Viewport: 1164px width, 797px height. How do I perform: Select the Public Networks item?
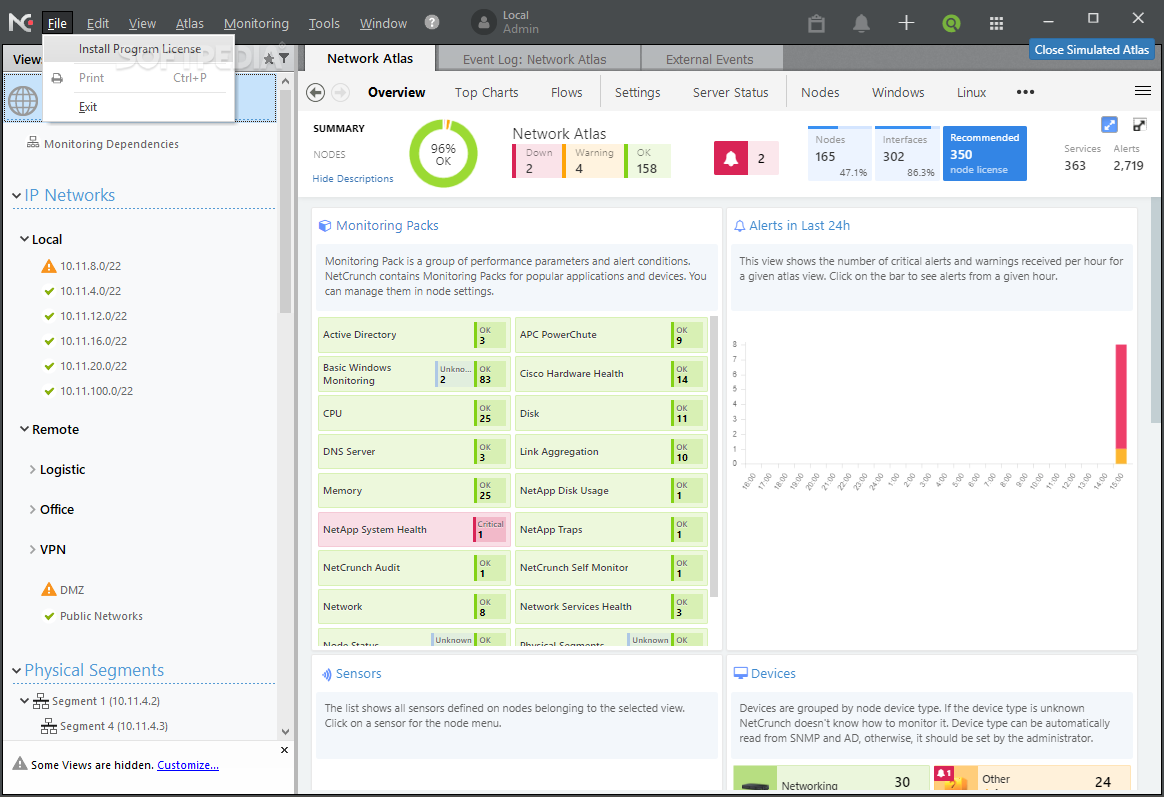point(101,616)
